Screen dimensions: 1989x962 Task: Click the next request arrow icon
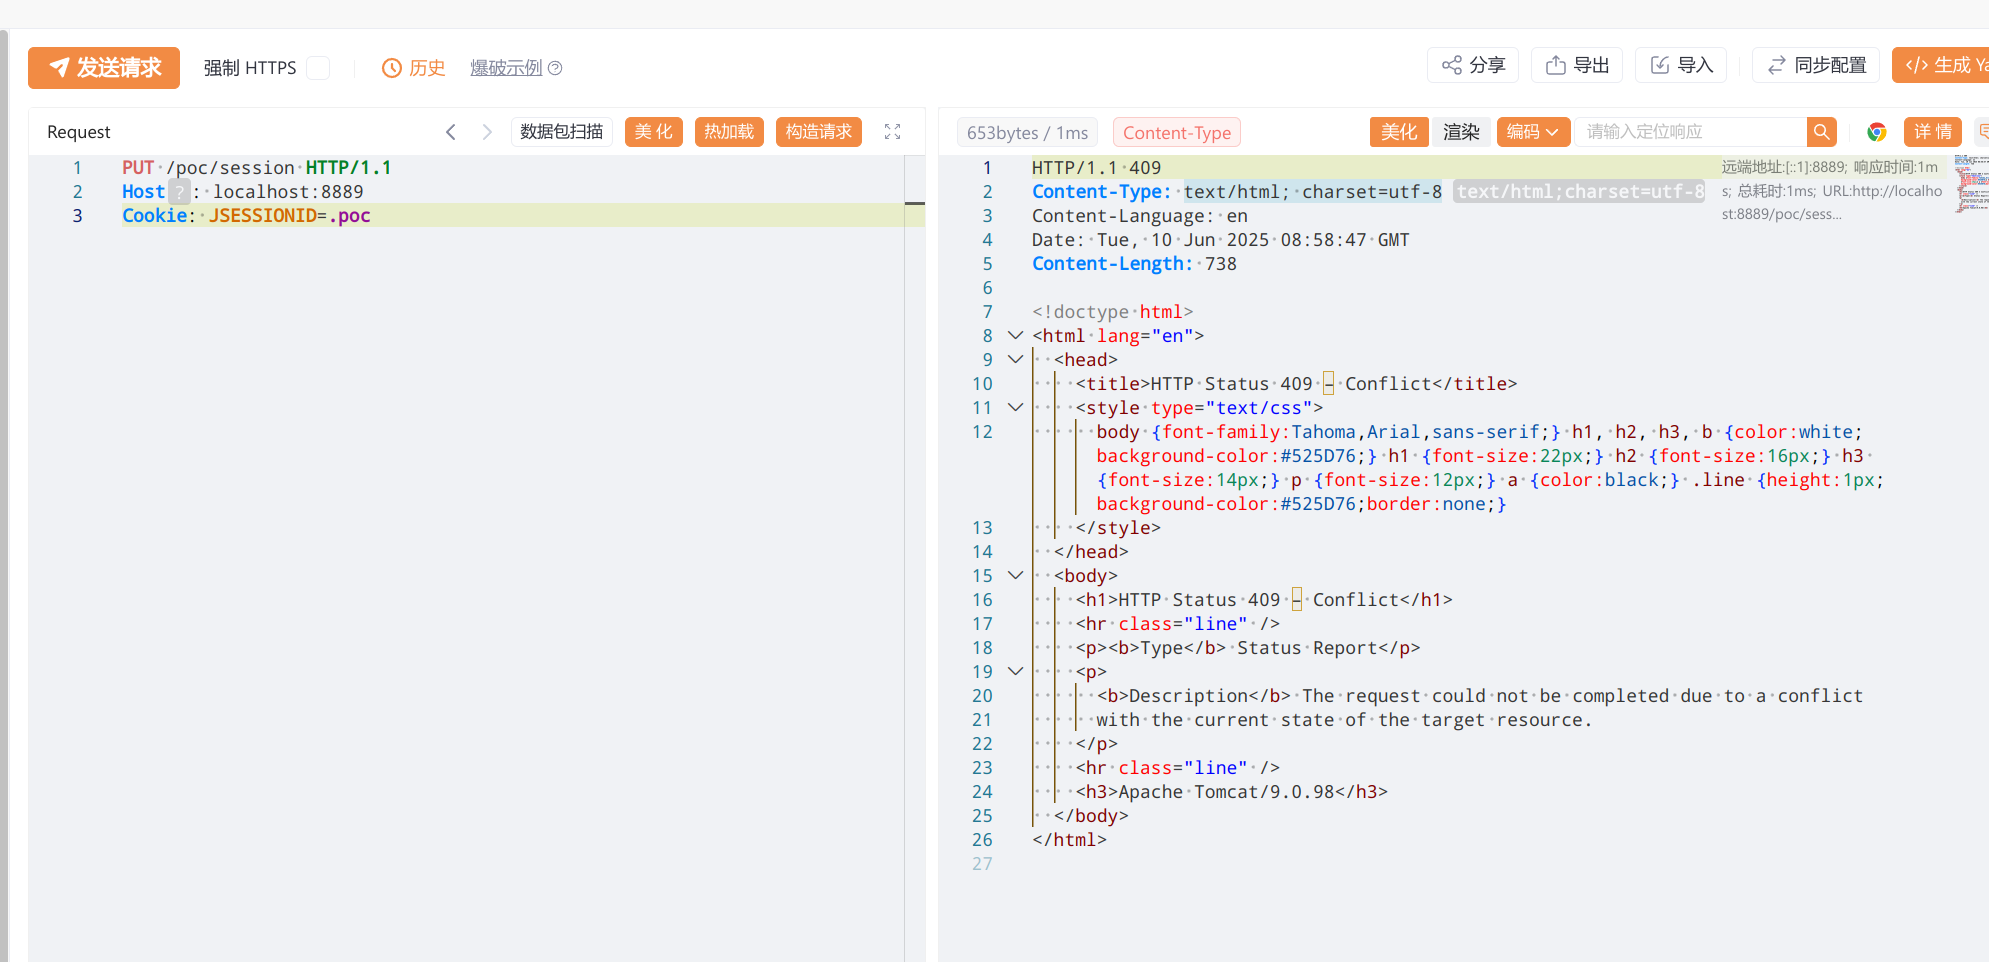tap(487, 132)
